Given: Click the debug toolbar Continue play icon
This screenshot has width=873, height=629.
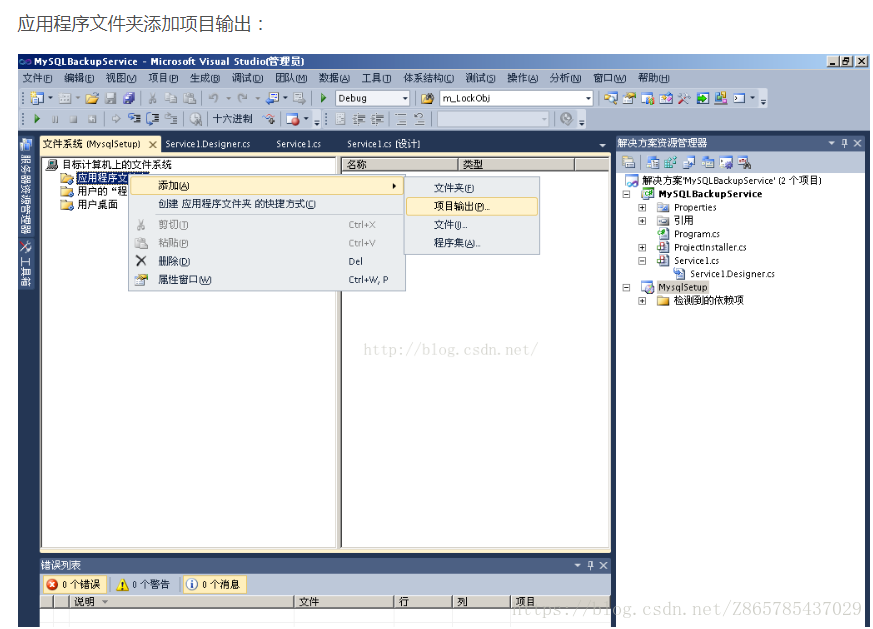Looking at the screenshot, I should 37,119.
